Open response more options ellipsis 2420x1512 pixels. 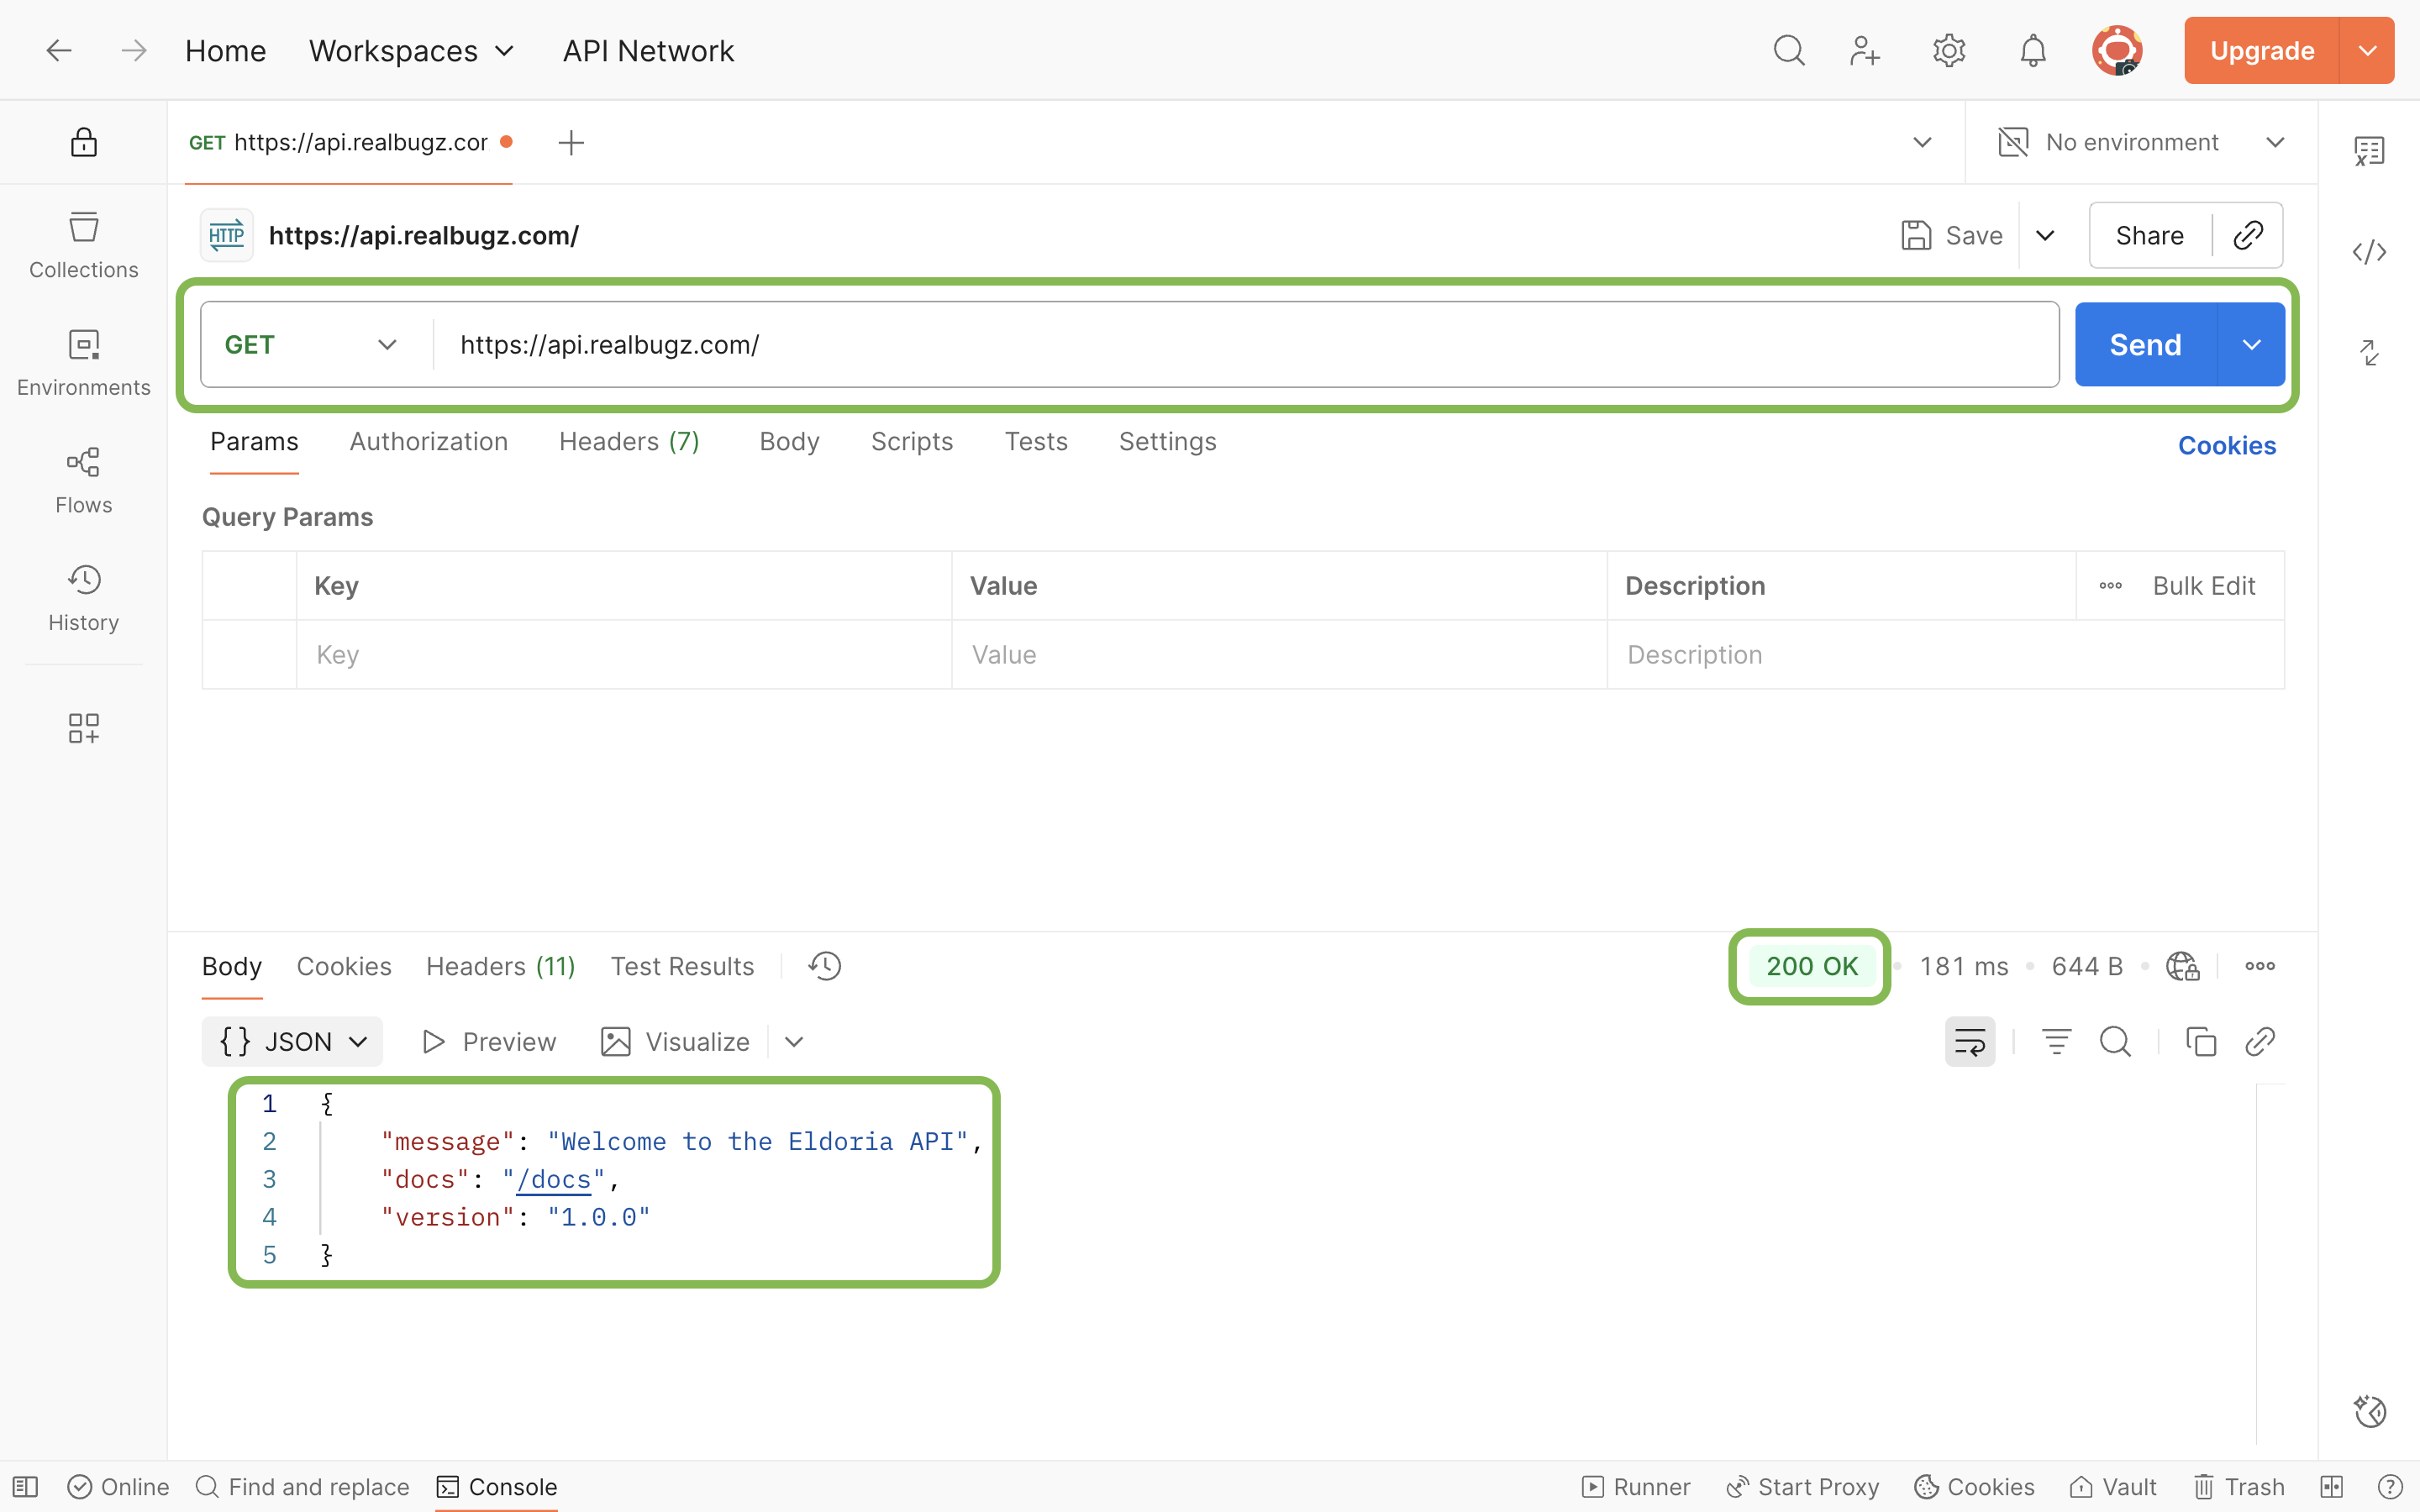(2260, 966)
